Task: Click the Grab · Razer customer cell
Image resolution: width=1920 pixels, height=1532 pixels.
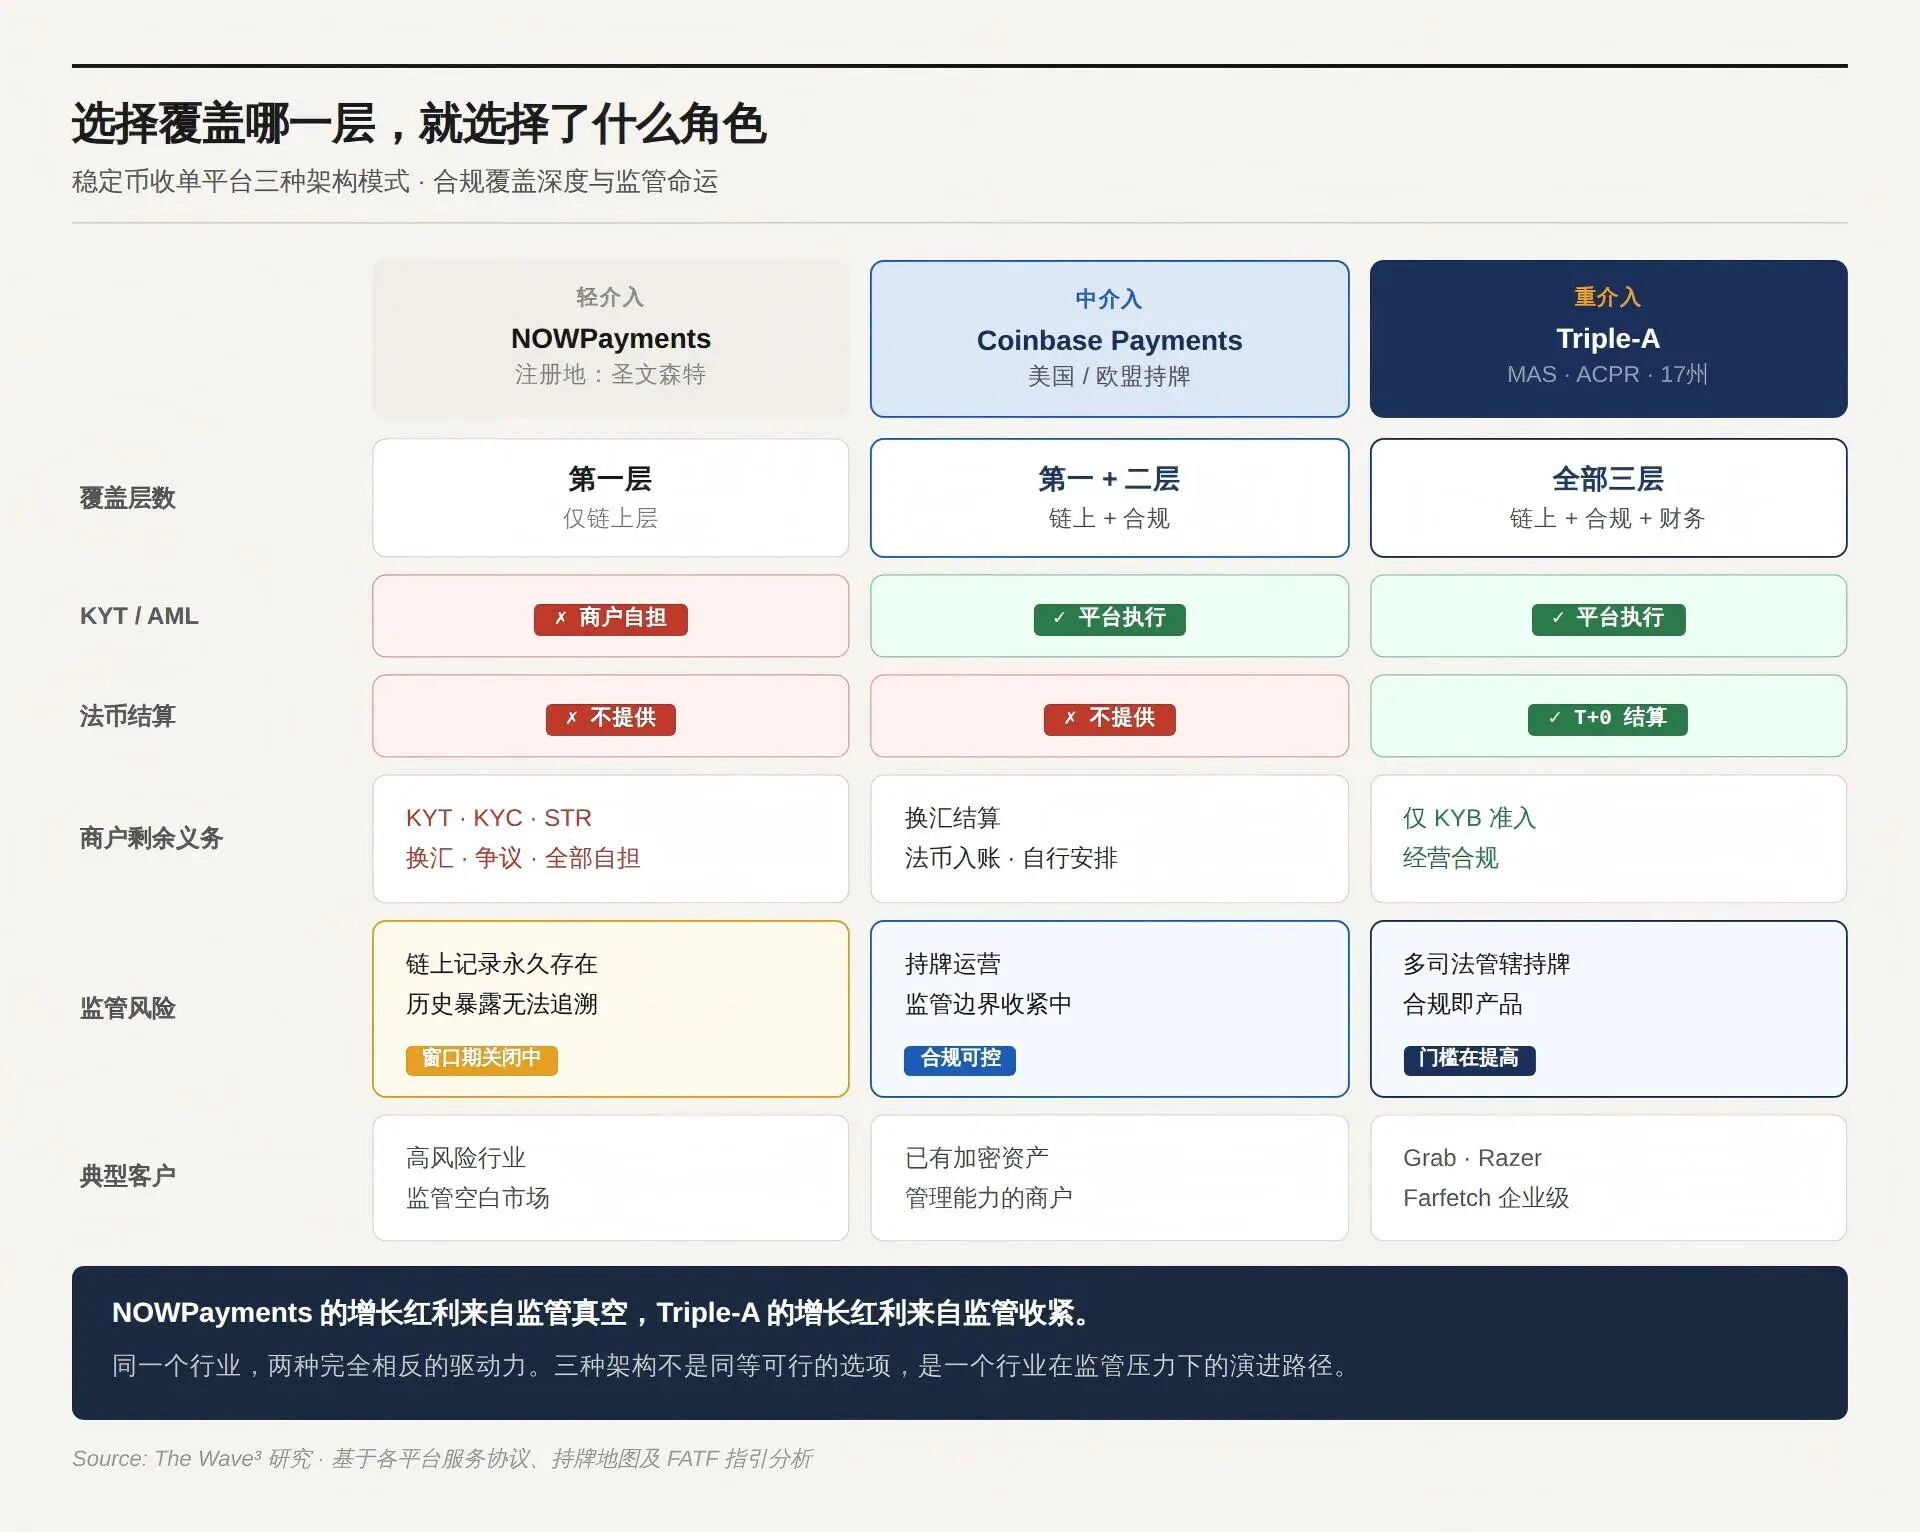Action: (x=1607, y=1177)
